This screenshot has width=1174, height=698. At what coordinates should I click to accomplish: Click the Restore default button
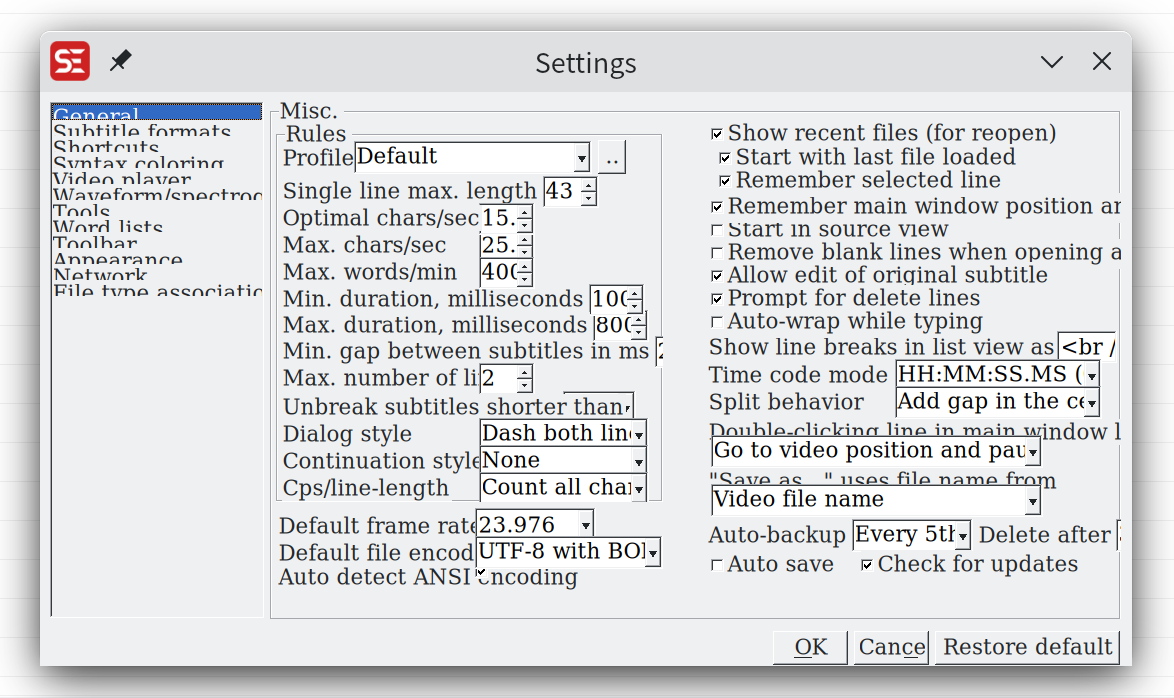pos(1026,647)
